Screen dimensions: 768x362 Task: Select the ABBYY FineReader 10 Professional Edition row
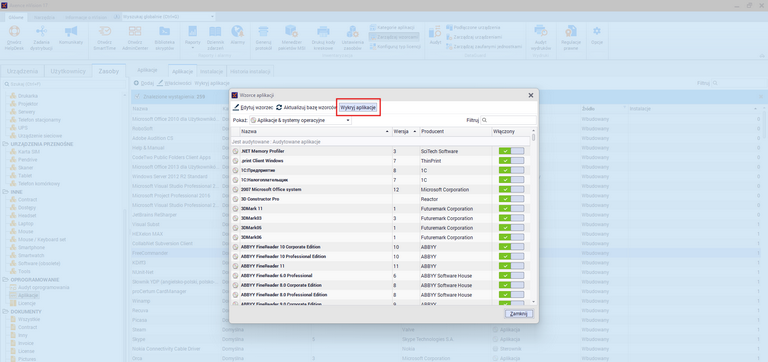380,257
